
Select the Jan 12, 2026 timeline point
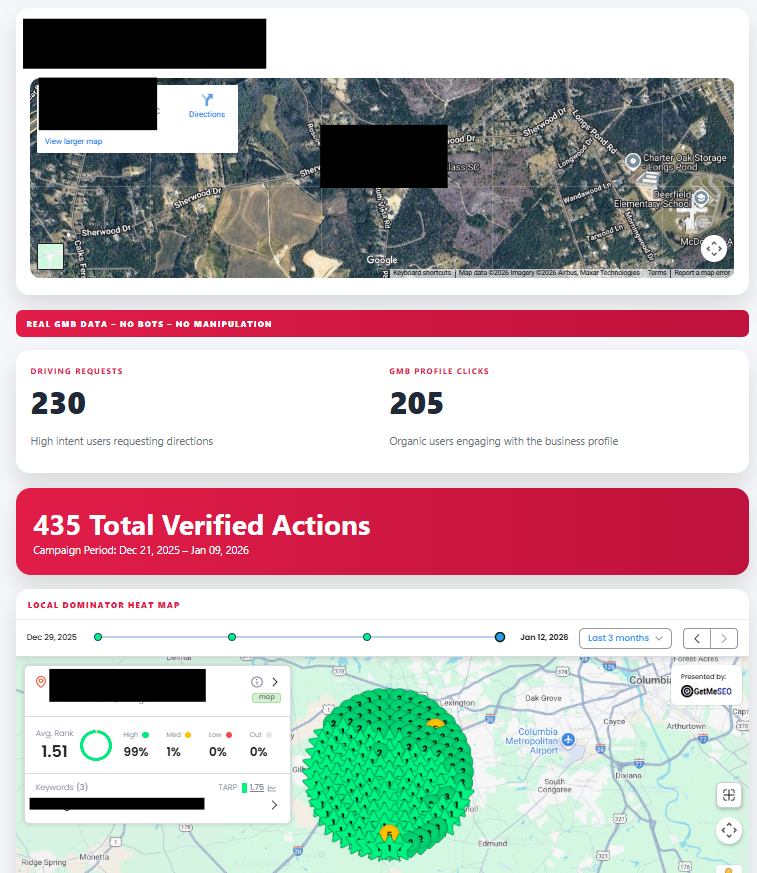tap(500, 637)
